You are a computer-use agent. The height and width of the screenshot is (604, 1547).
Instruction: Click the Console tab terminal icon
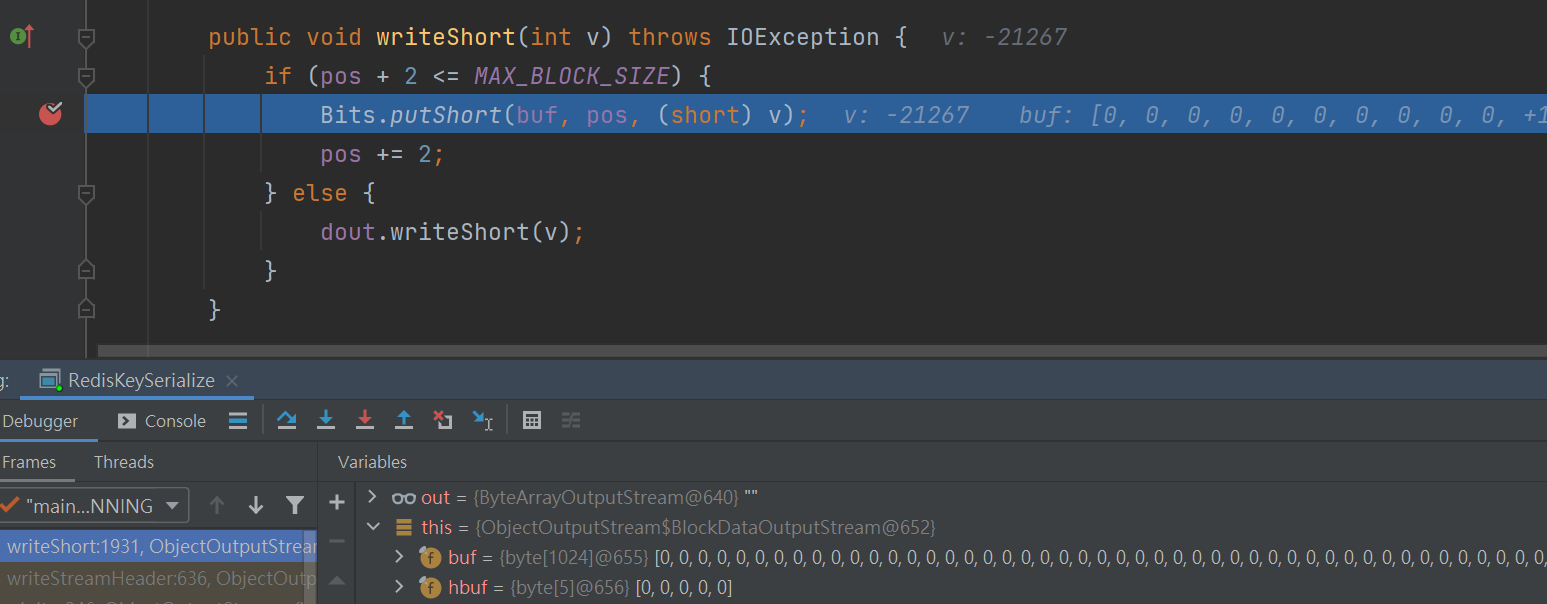click(127, 421)
